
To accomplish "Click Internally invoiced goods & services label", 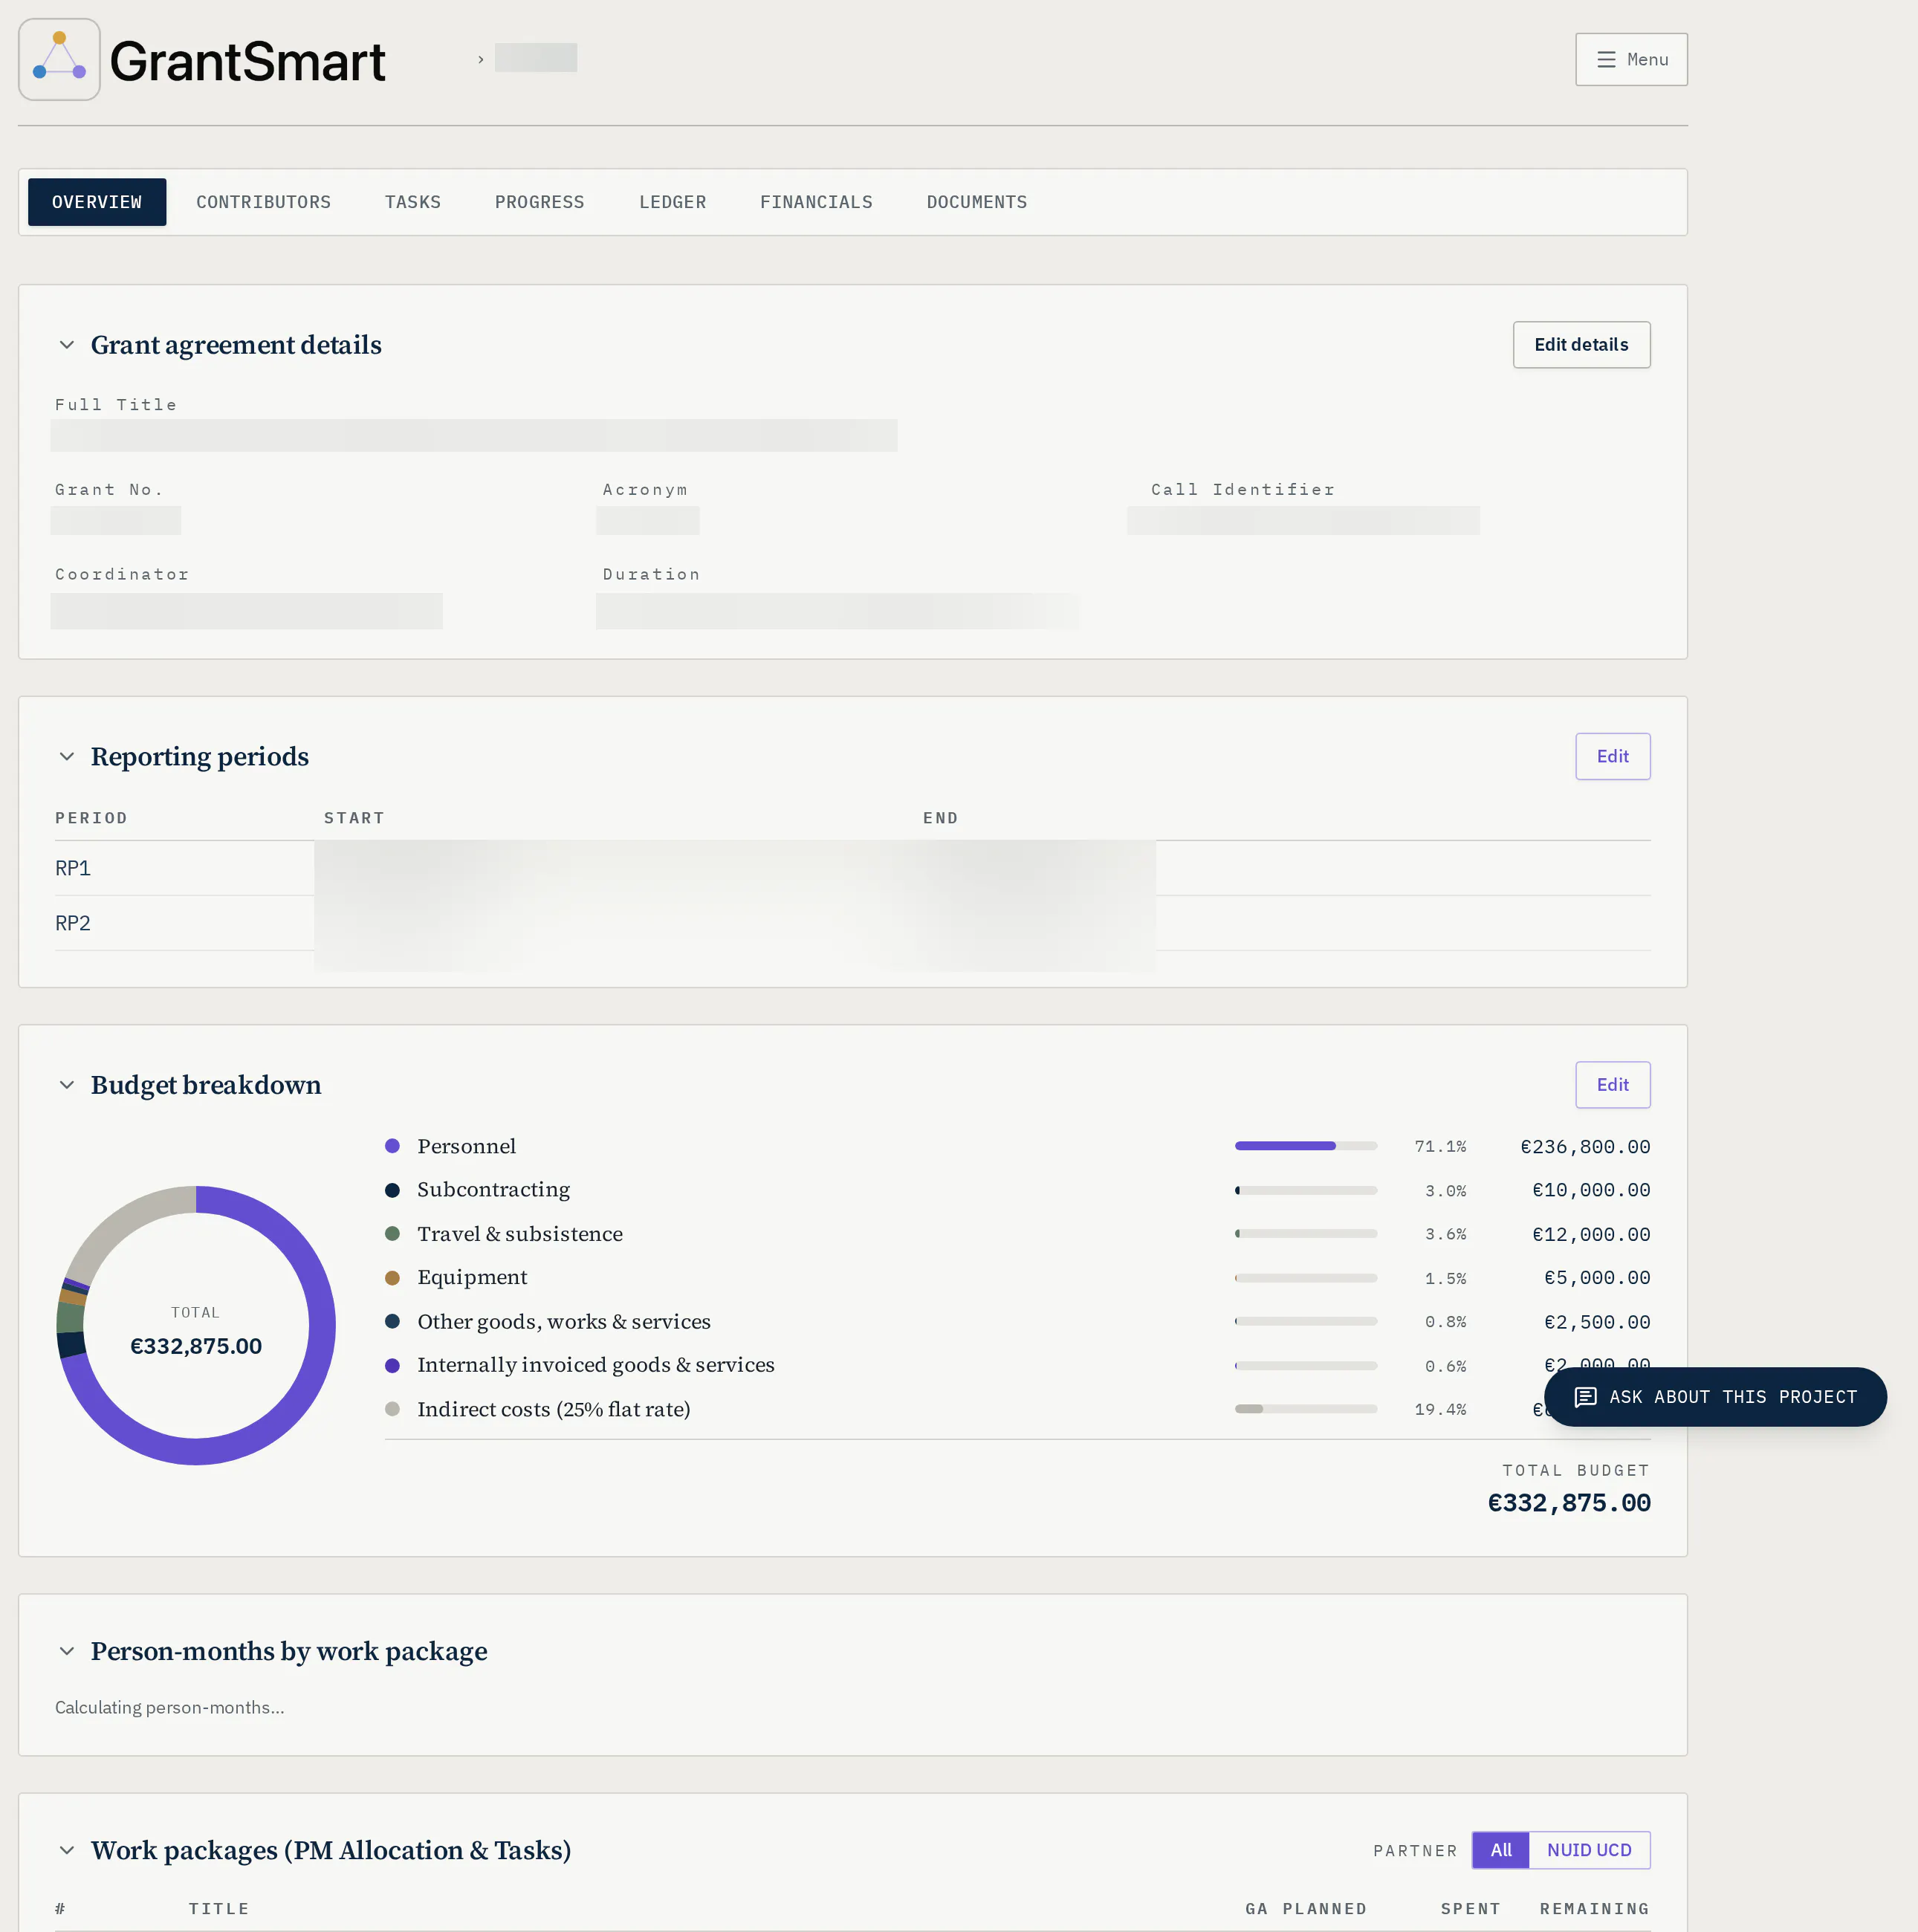I will click(596, 1366).
